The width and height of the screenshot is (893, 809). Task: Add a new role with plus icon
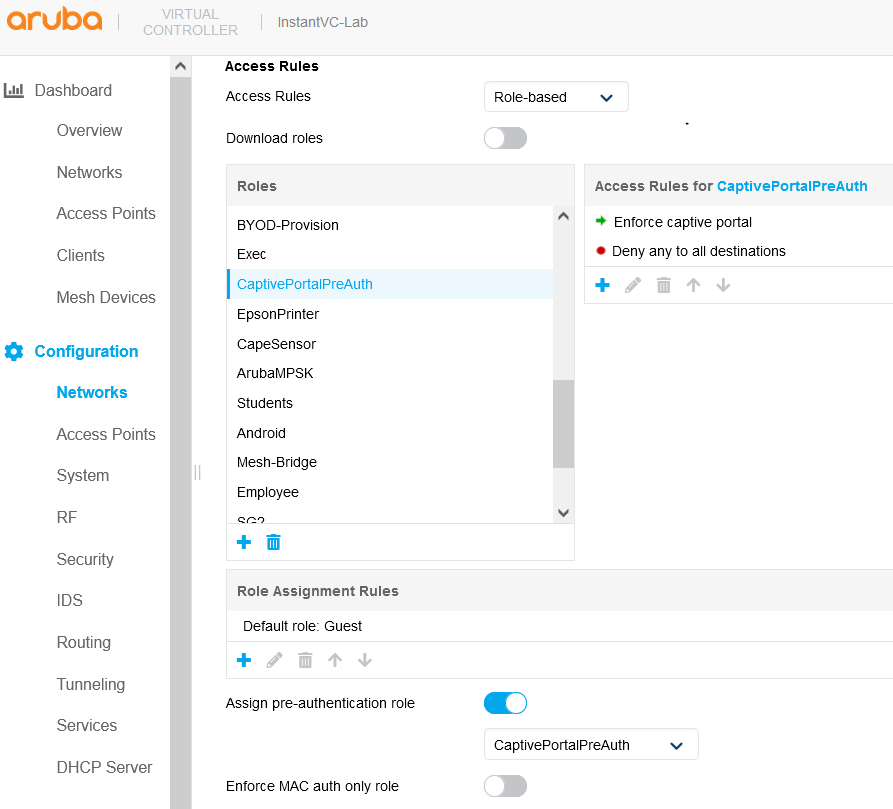click(244, 542)
